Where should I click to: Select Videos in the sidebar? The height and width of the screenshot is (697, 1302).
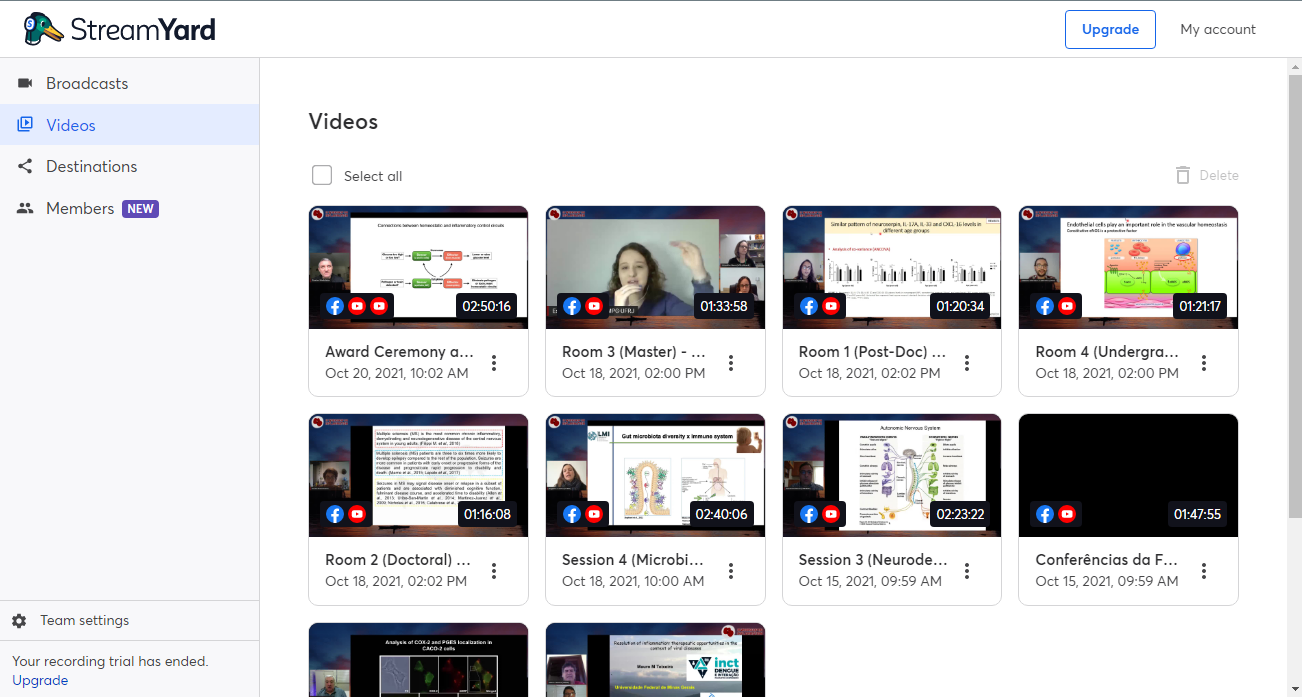129,125
